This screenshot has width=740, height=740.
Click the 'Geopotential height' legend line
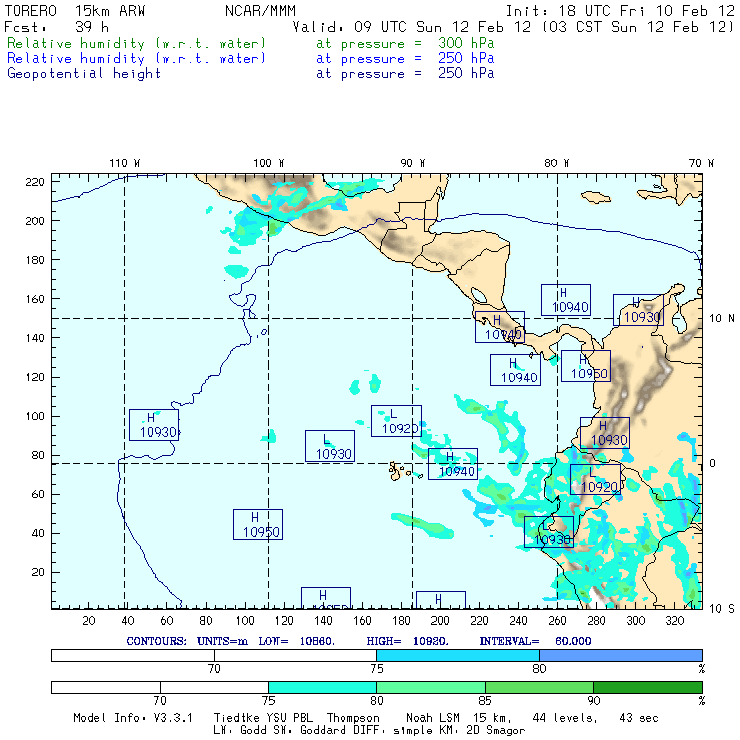click(250, 73)
